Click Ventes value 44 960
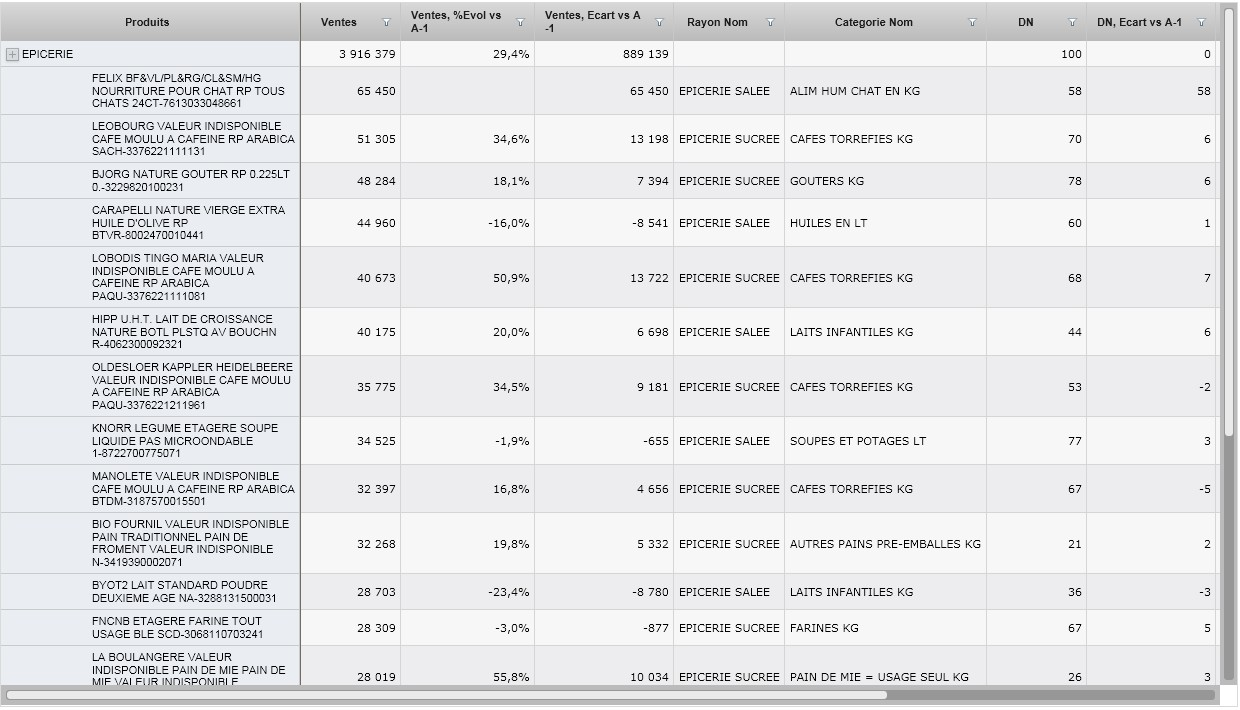The height and width of the screenshot is (710, 1240). click(x=376, y=223)
